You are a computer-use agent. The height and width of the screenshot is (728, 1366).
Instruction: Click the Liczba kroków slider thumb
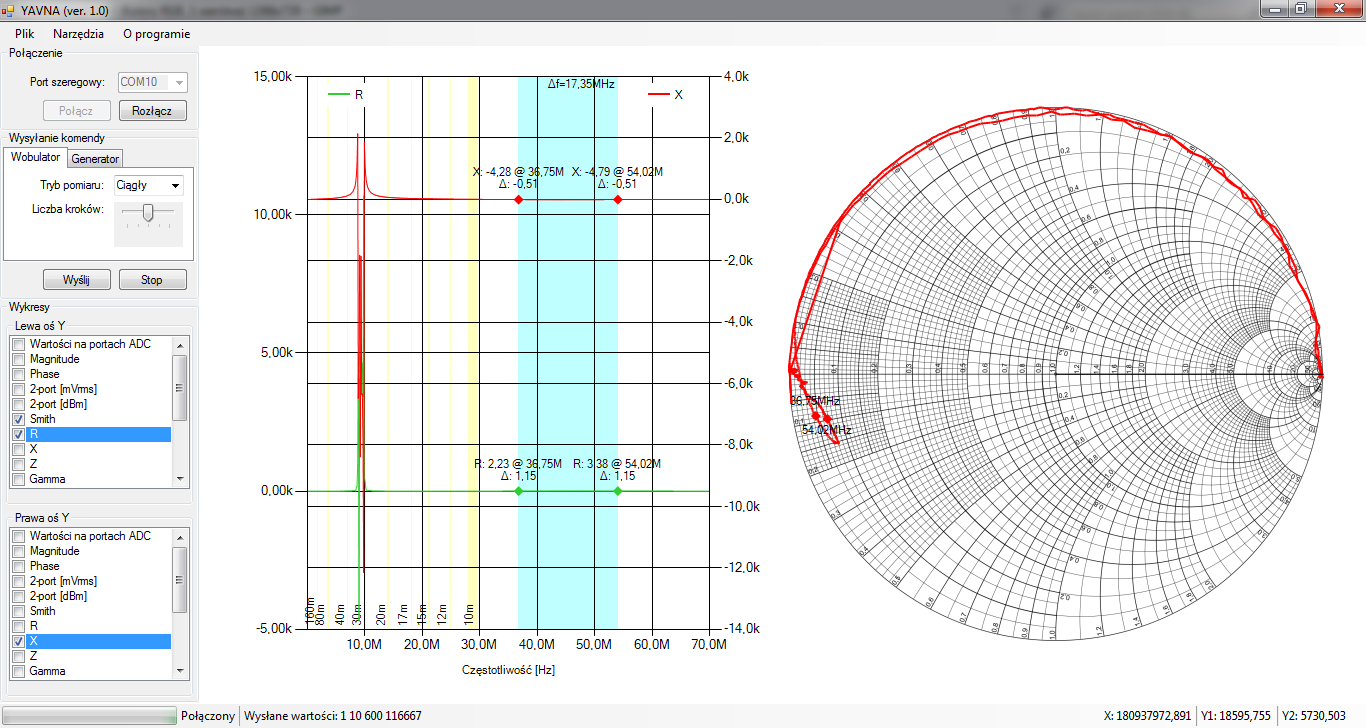click(148, 211)
